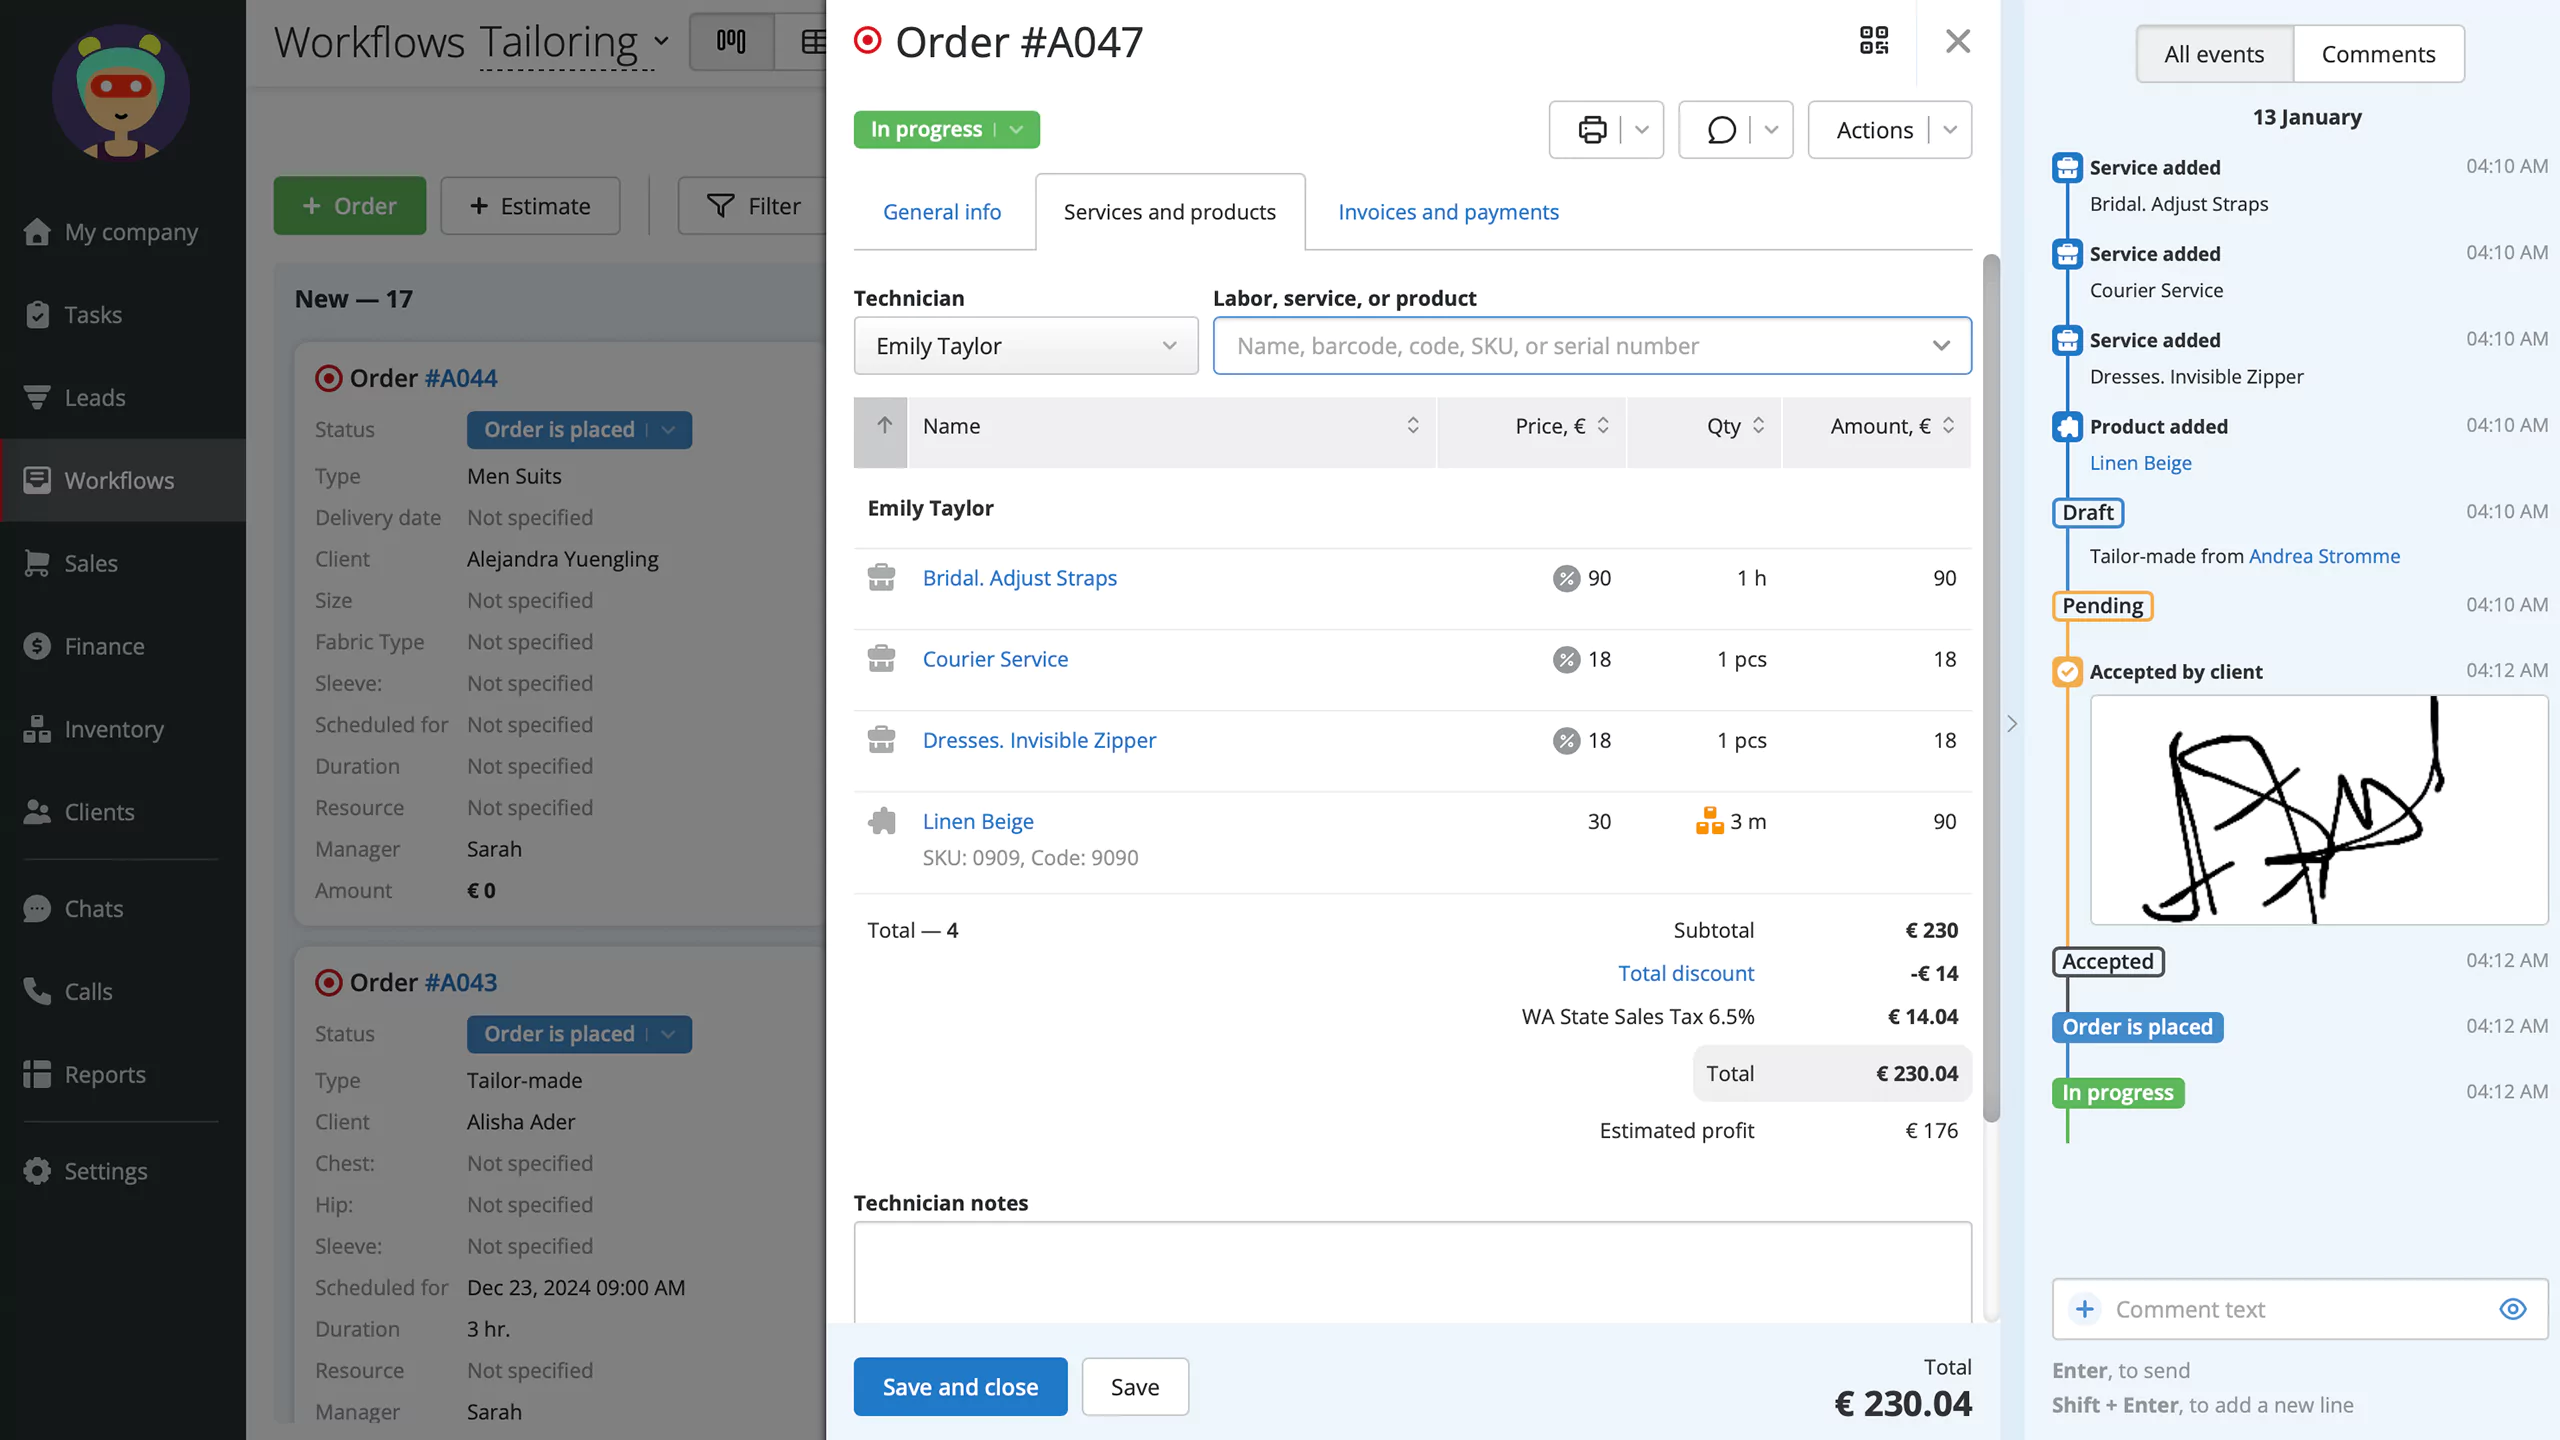The height and width of the screenshot is (1440, 2560).
Task: Click the service icon next to Bridal Adjust Straps
Action: 881,577
